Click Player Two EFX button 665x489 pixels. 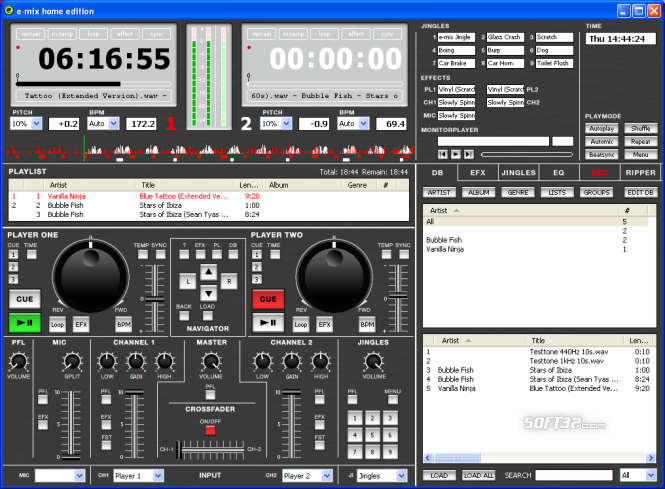click(x=324, y=325)
